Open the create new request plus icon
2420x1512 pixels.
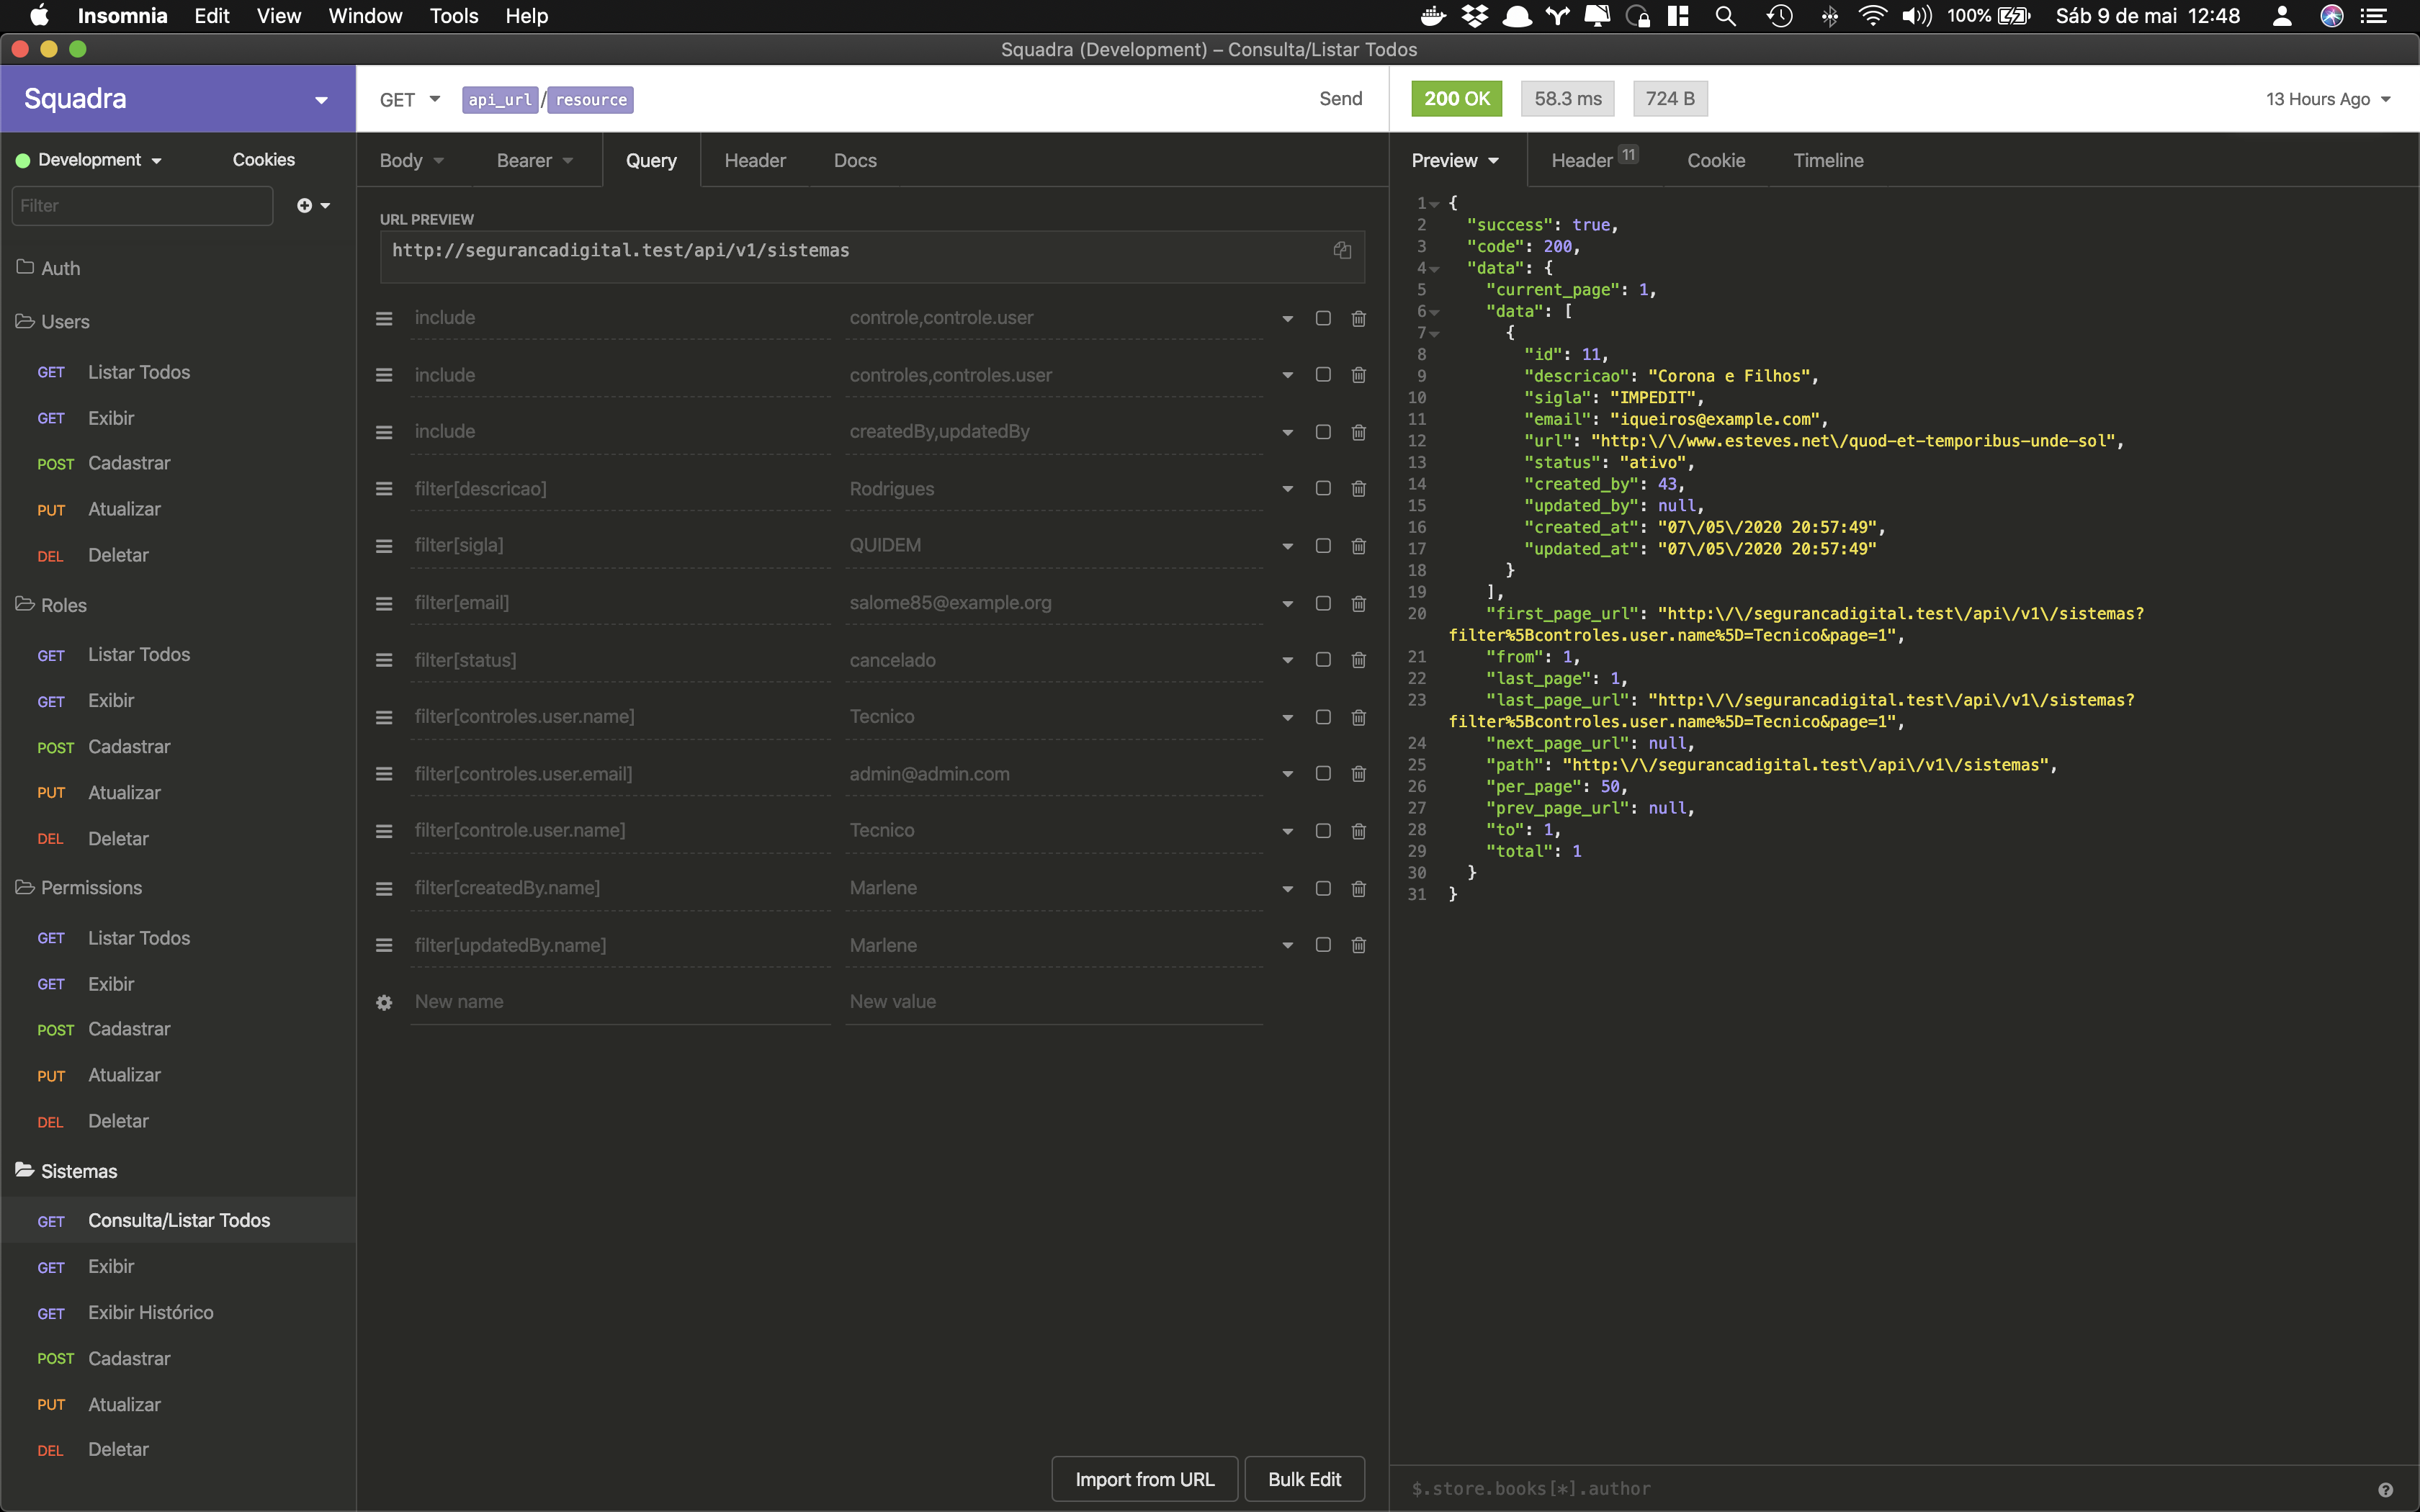click(305, 205)
